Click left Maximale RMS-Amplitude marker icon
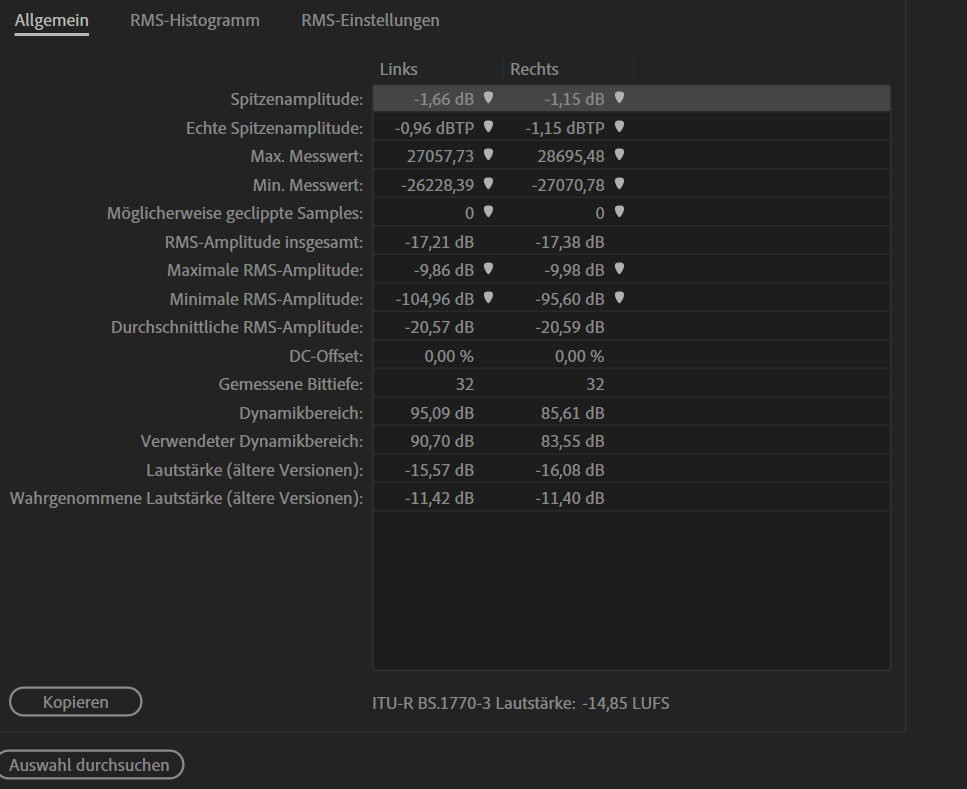The height and width of the screenshot is (789, 967). tap(488, 269)
